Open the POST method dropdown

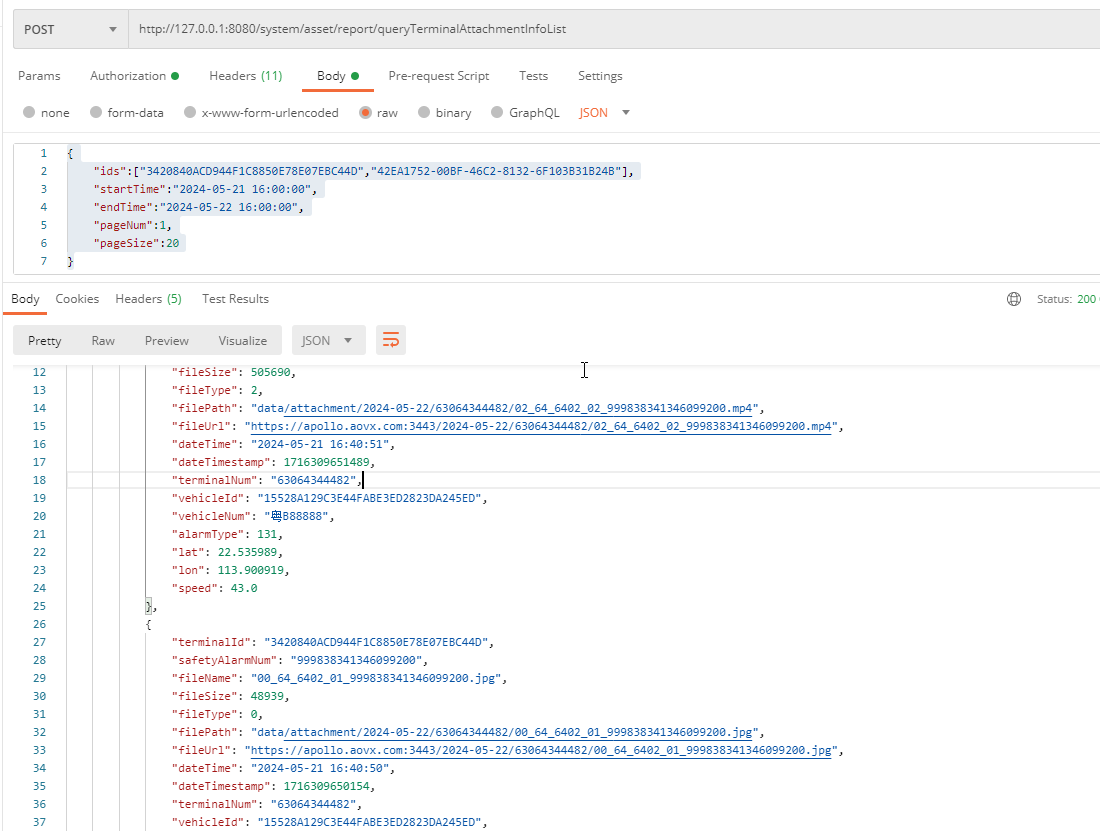70,29
